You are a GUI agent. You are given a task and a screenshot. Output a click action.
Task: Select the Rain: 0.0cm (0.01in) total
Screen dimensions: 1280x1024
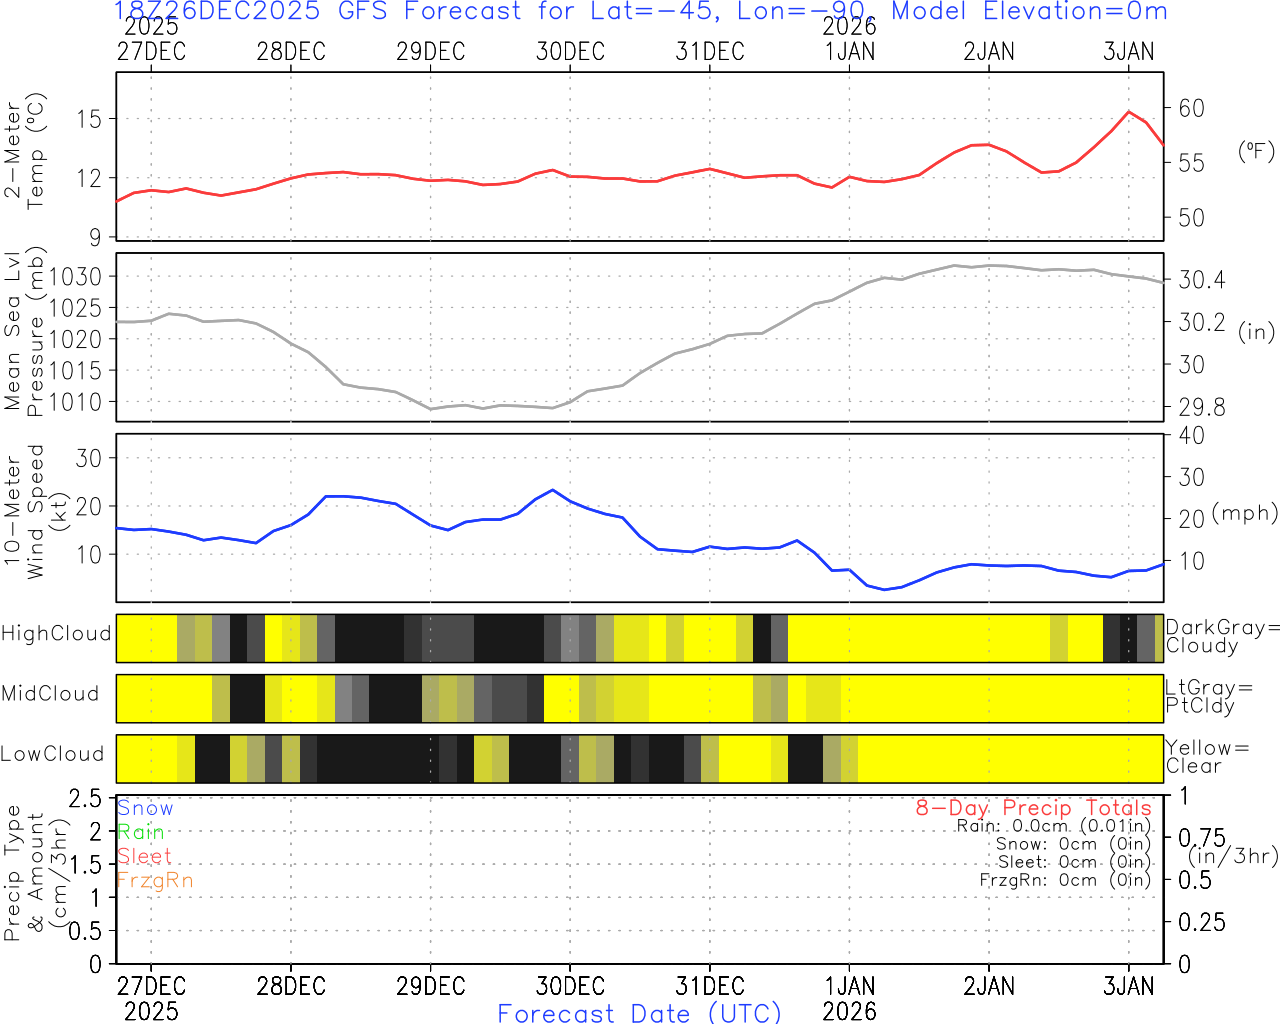1054,826
